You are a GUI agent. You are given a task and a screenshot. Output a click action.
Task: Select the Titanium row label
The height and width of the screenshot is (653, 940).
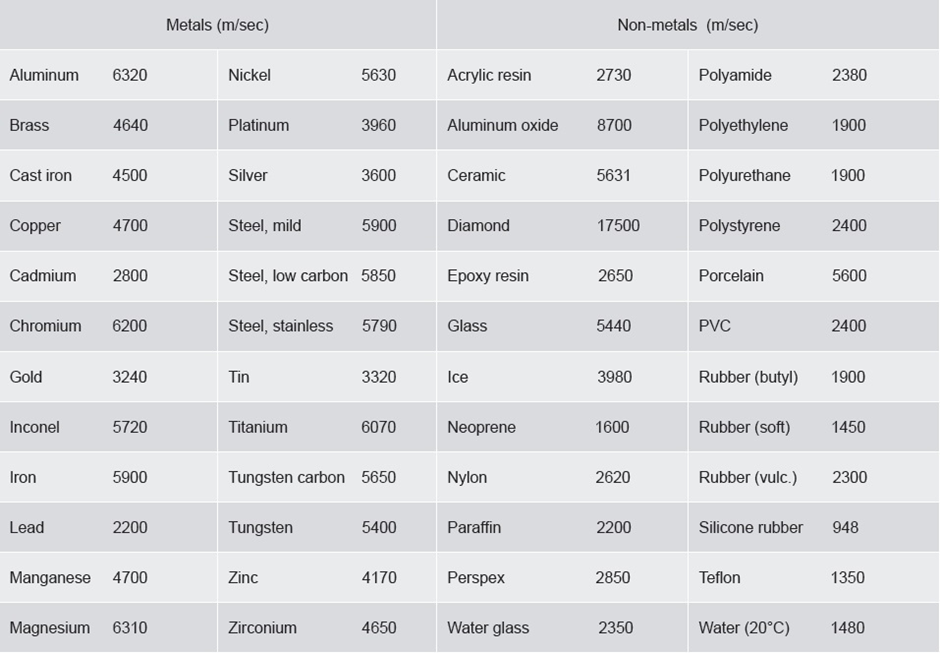(257, 427)
